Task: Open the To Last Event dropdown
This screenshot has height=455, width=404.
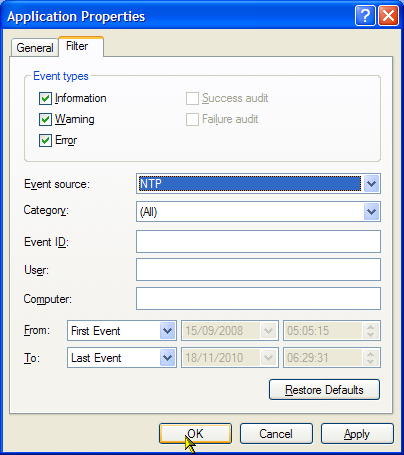Action: point(167,358)
